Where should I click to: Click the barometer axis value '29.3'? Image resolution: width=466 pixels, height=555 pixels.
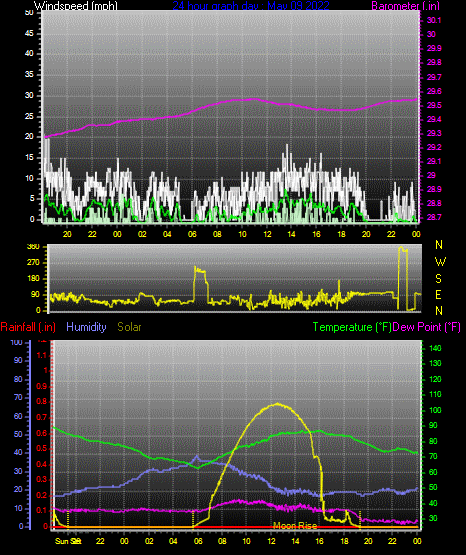coord(434,133)
